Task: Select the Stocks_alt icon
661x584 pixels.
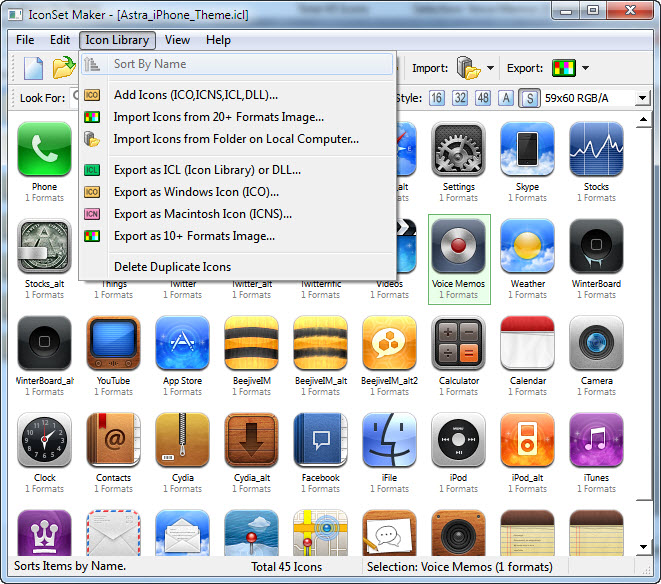Action: [x=44, y=245]
